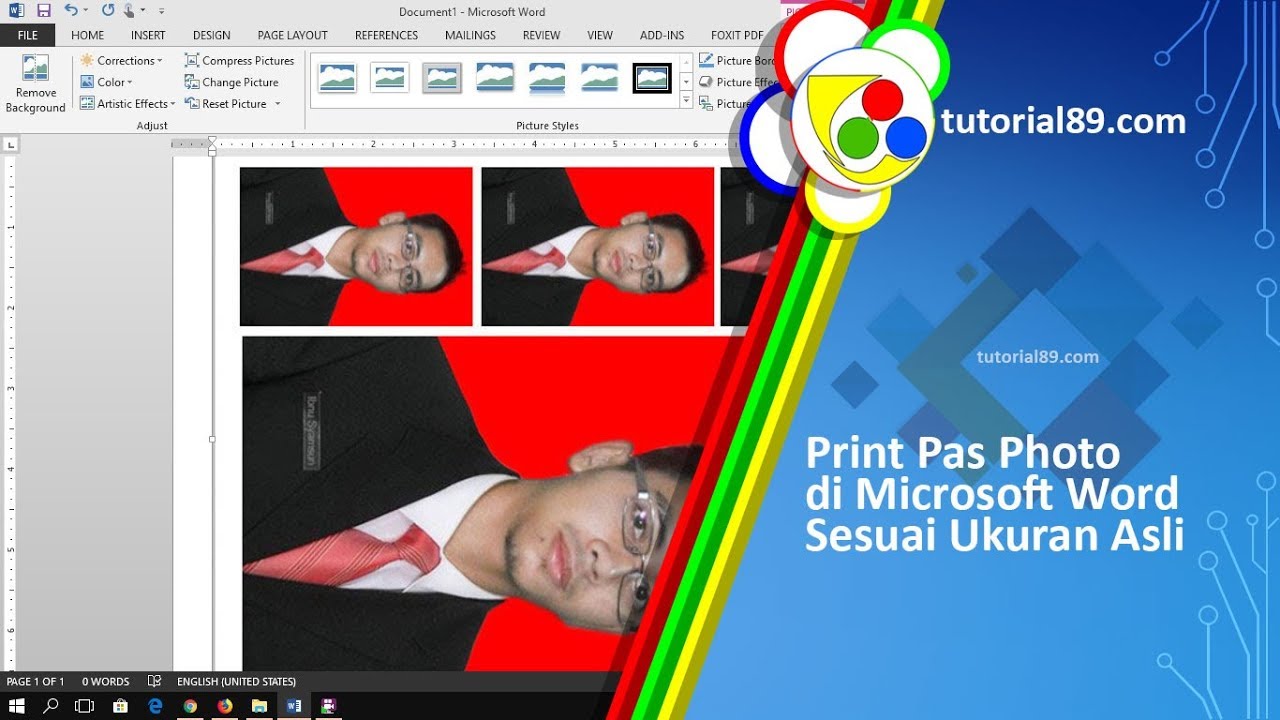Open Task View on the taskbar
1280x720 pixels.
(85, 706)
